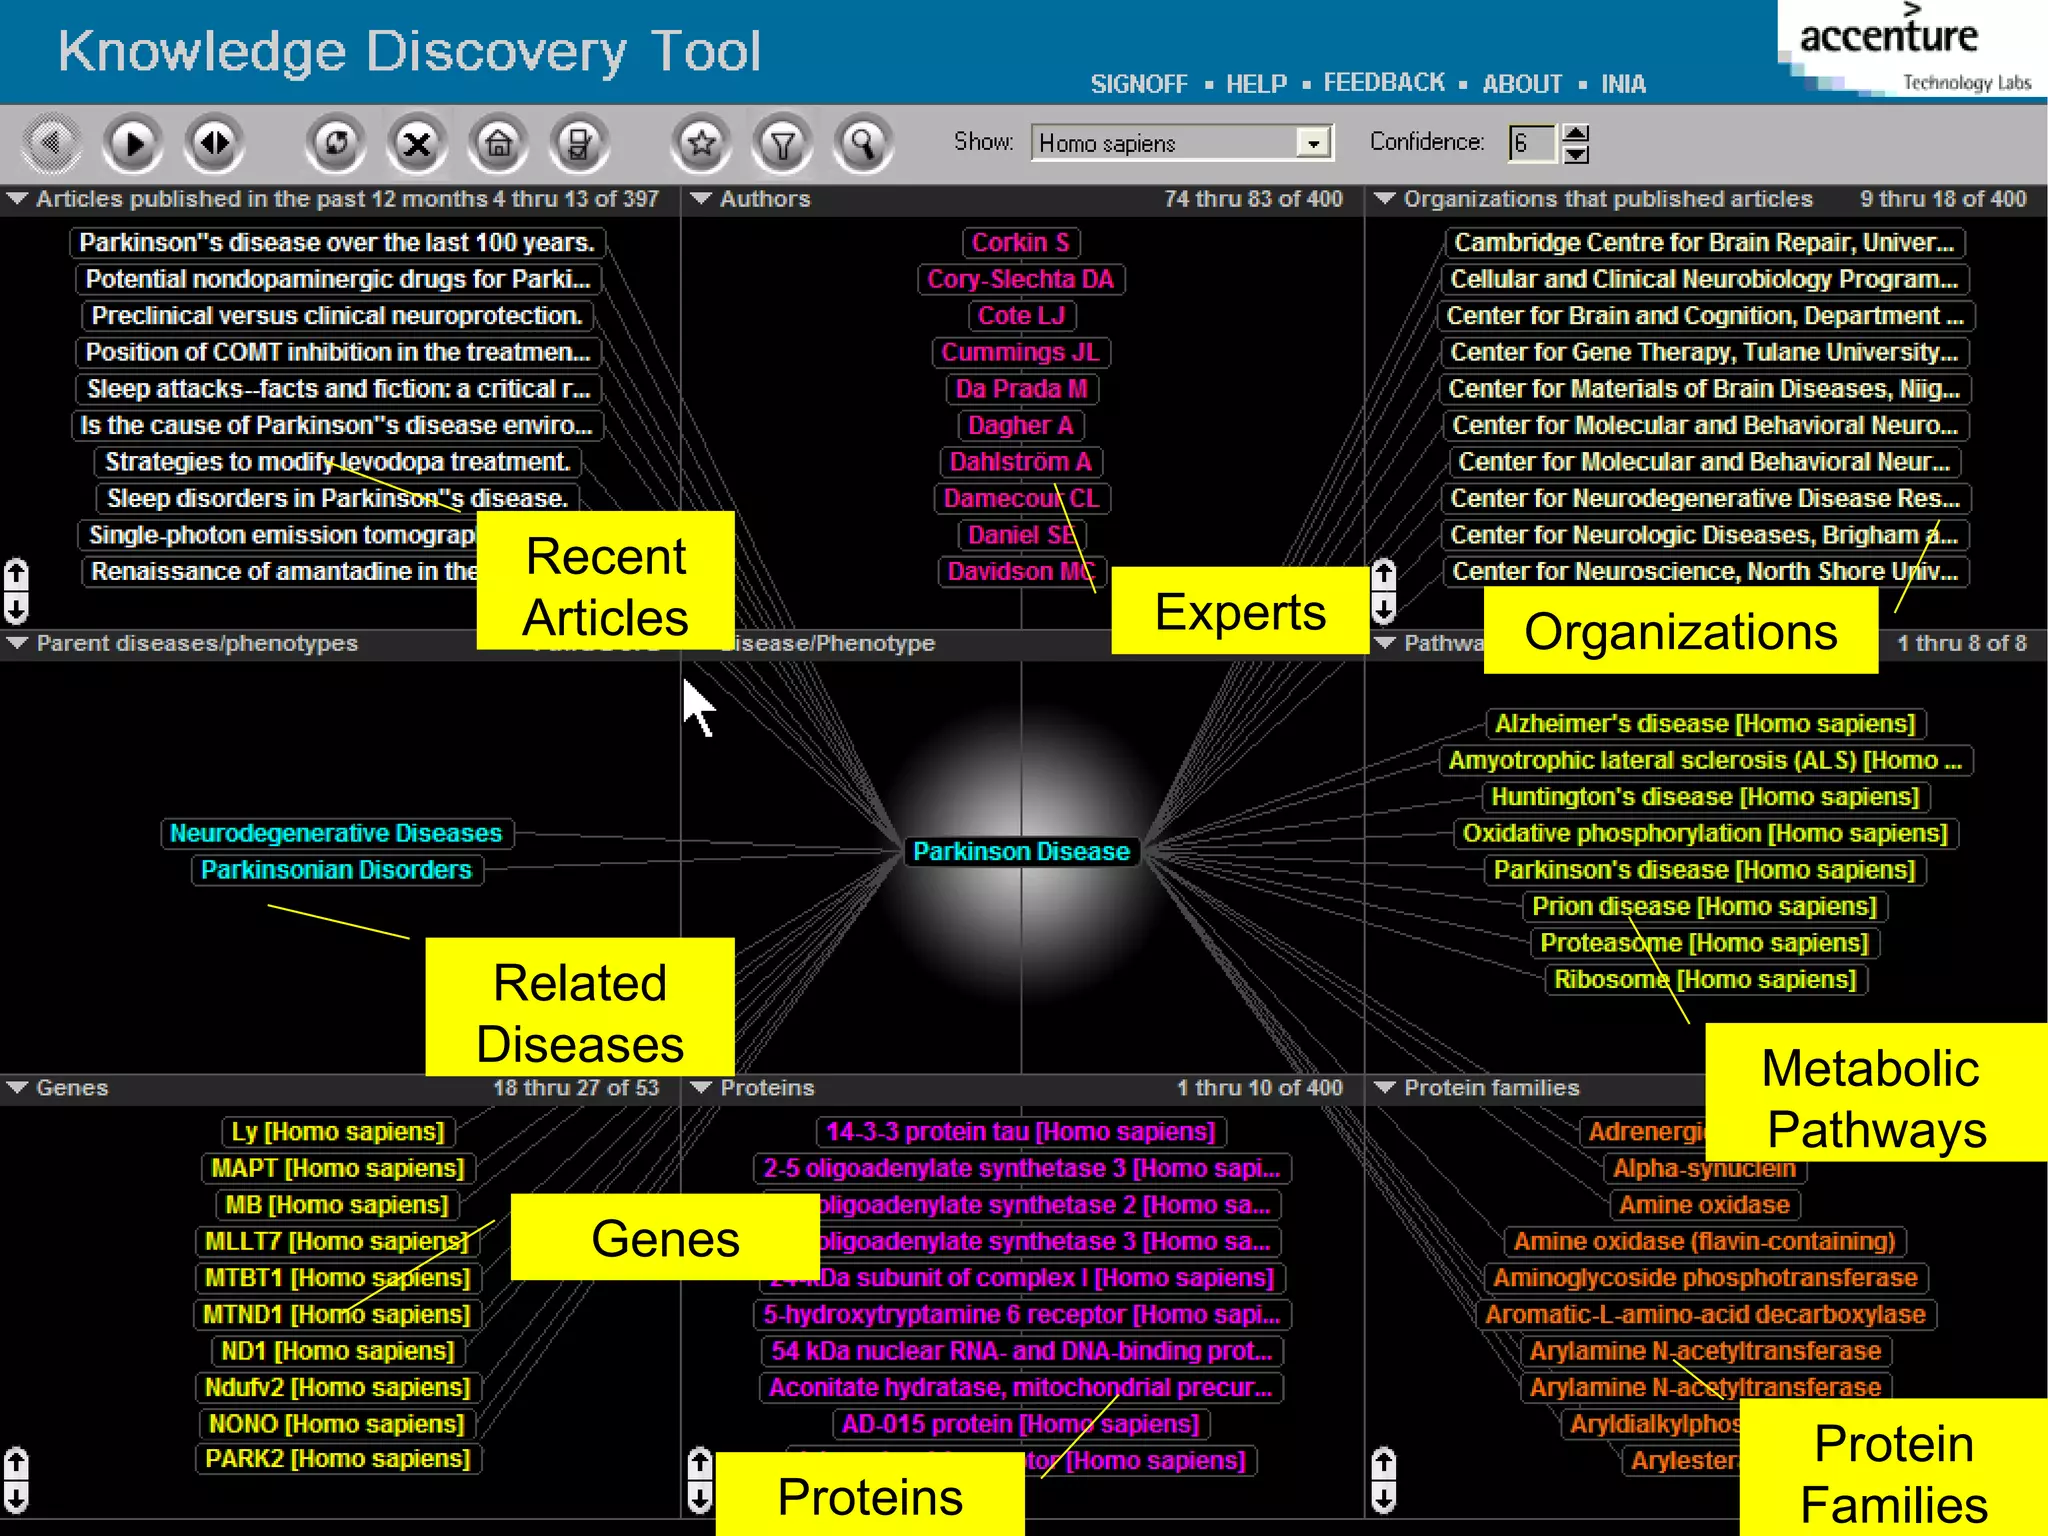This screenshot has width=2048, height=1536.
Task: Select Huntington's disease [Homo sapiens] pathway
Action: click(x=1705, y=796)
